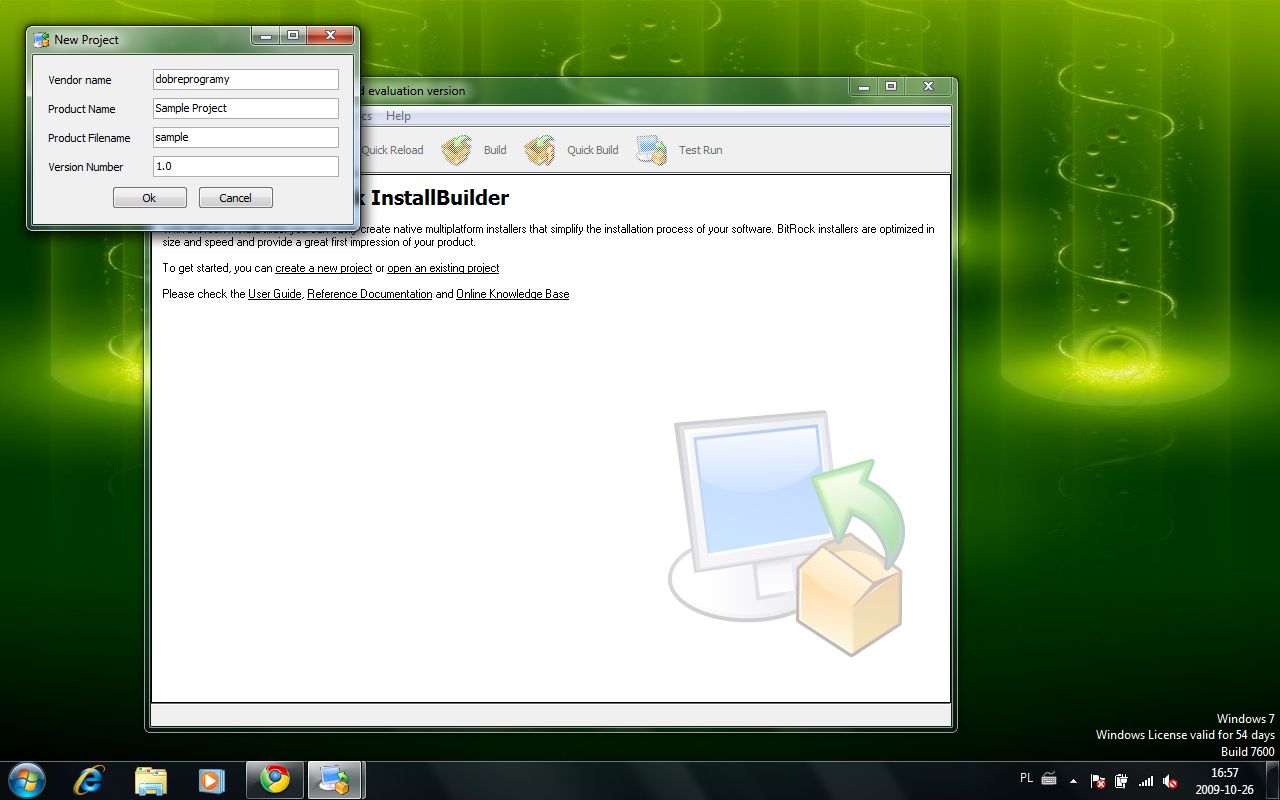
Task: Minimize the InstallBuilder main window
Action: [x=864, y=87]
